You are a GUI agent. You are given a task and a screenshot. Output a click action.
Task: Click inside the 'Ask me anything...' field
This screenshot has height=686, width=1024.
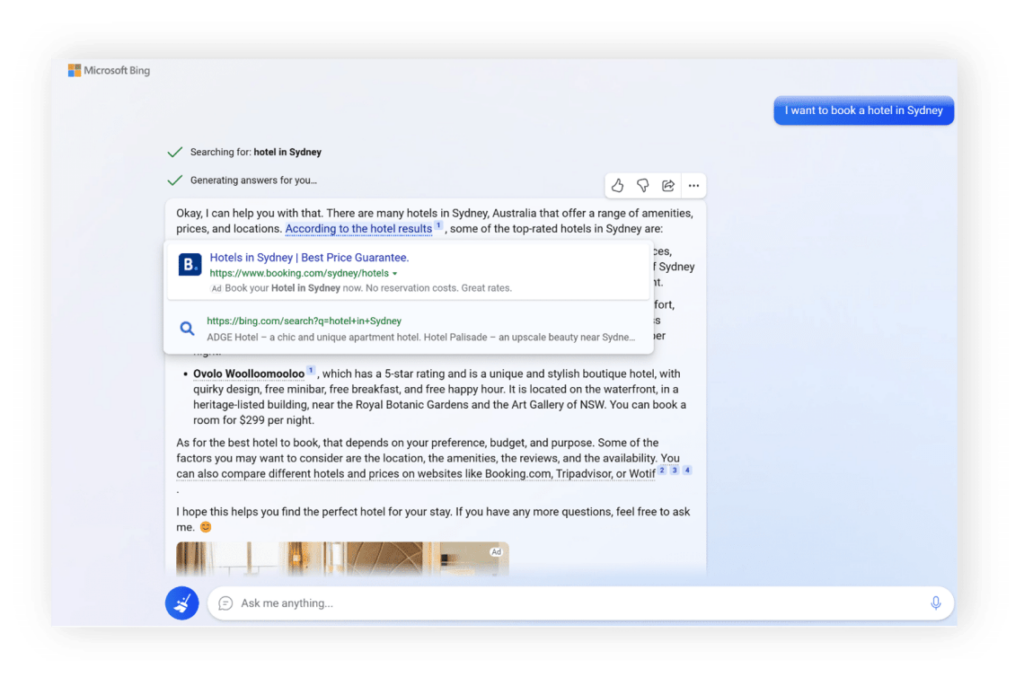coord(570,603)
